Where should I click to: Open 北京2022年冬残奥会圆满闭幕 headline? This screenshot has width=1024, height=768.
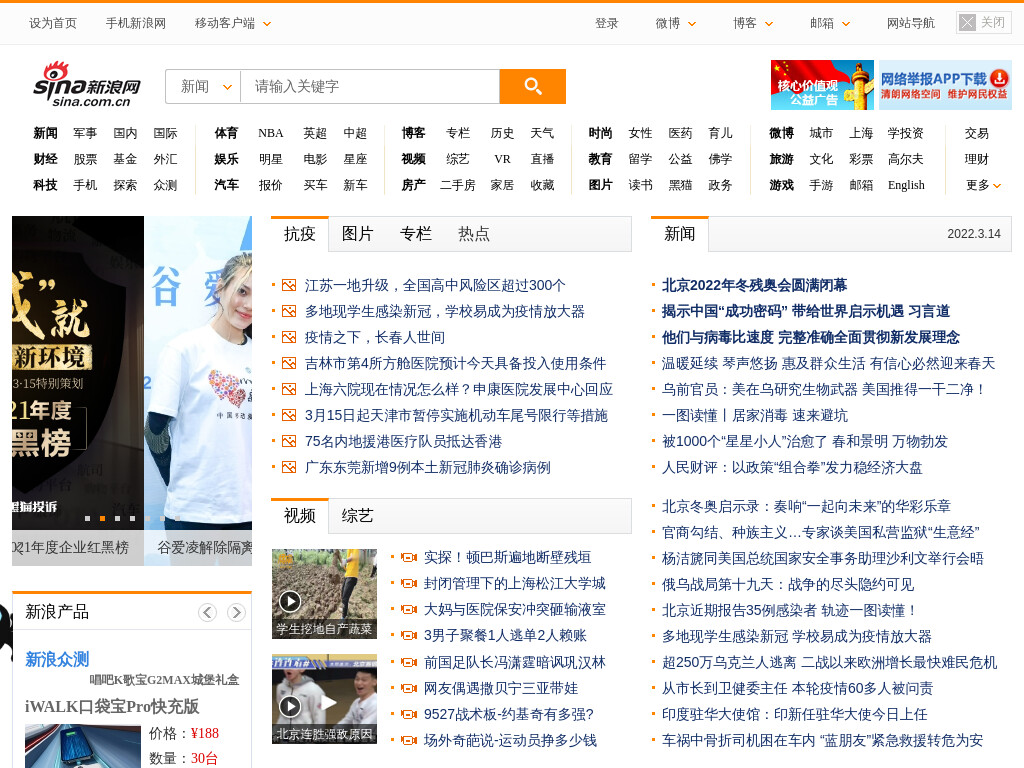754,285
